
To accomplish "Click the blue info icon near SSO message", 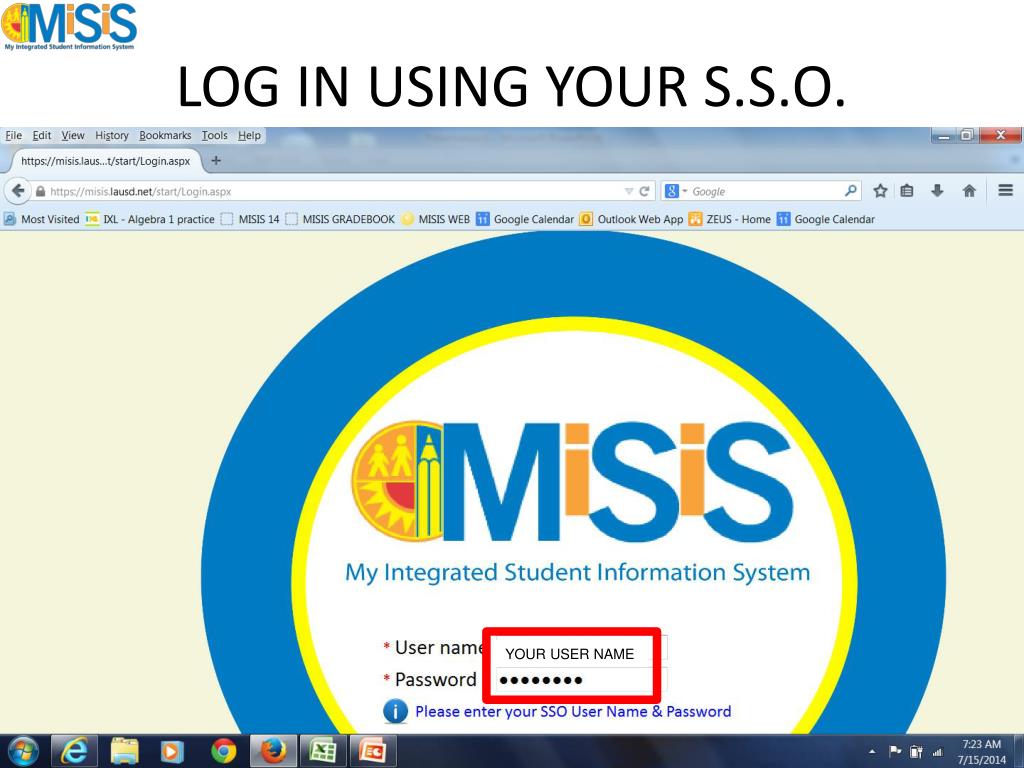I will point(395,711).
